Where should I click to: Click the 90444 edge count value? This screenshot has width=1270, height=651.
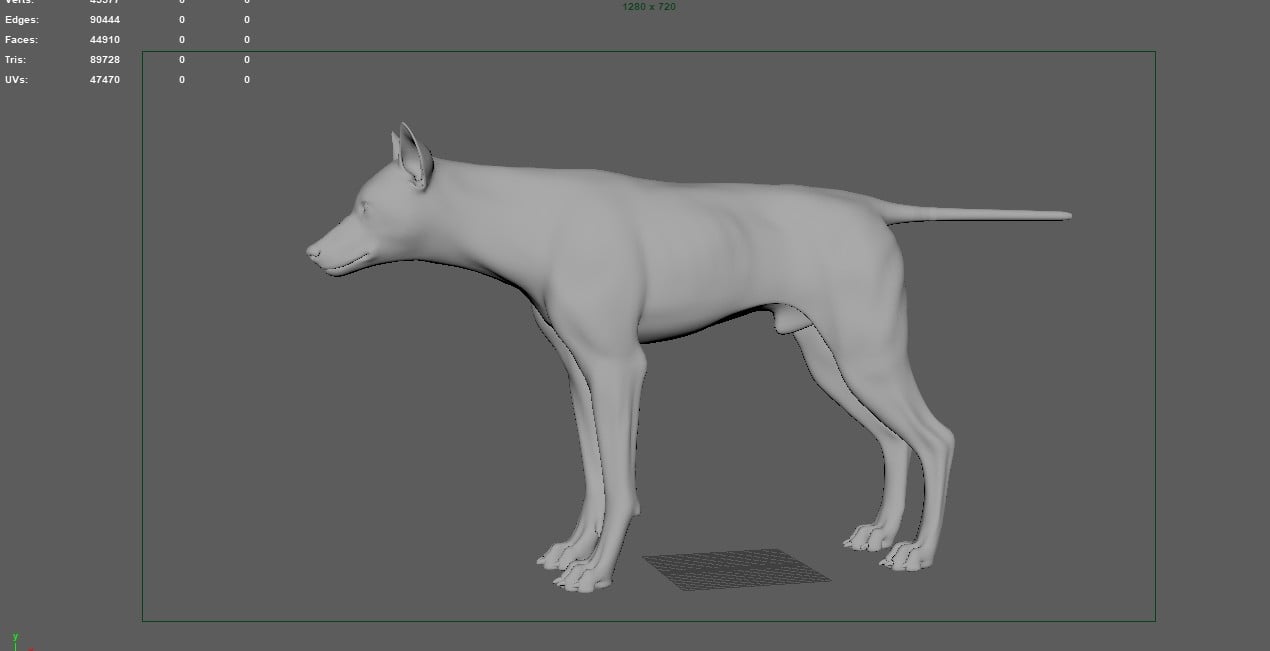tap(103, 19)
